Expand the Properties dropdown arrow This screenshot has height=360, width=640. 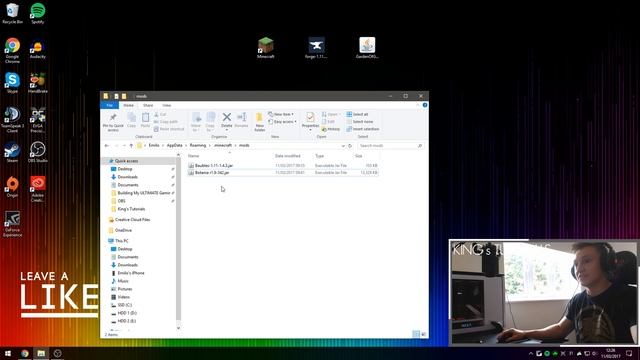[x=310, y=130]
